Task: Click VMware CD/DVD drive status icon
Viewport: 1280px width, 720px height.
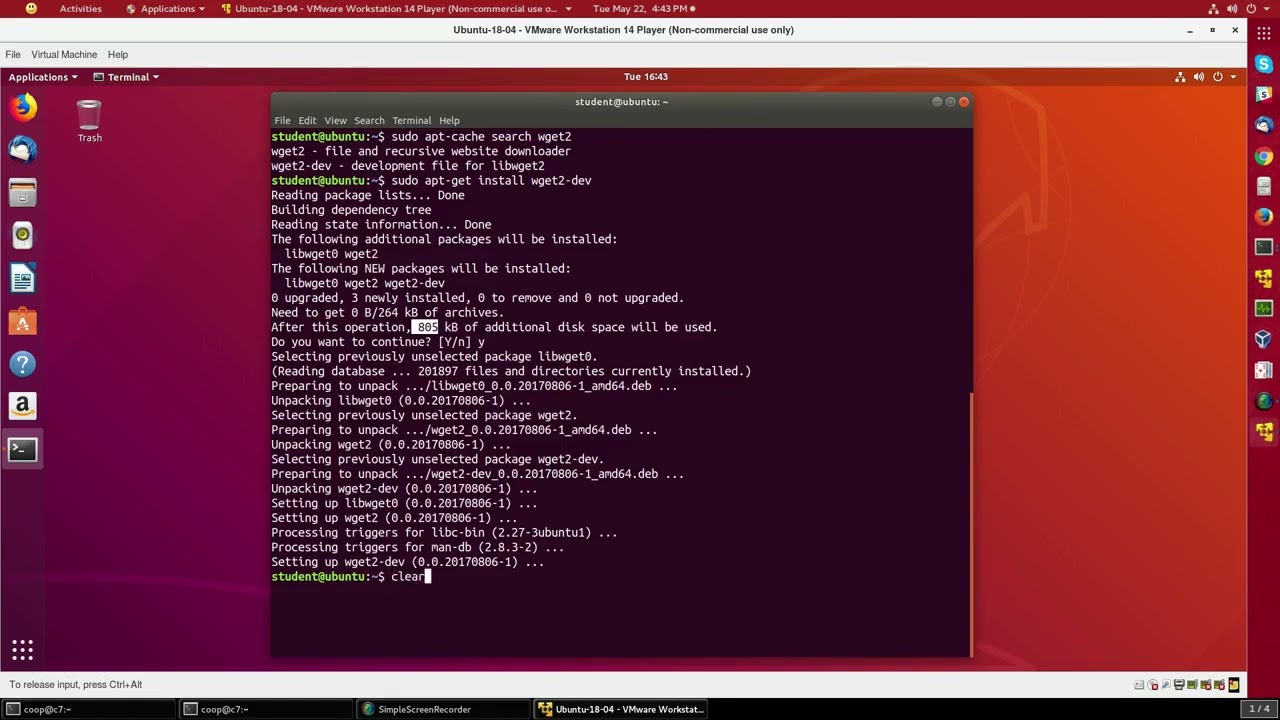Action: point(1154,685)
